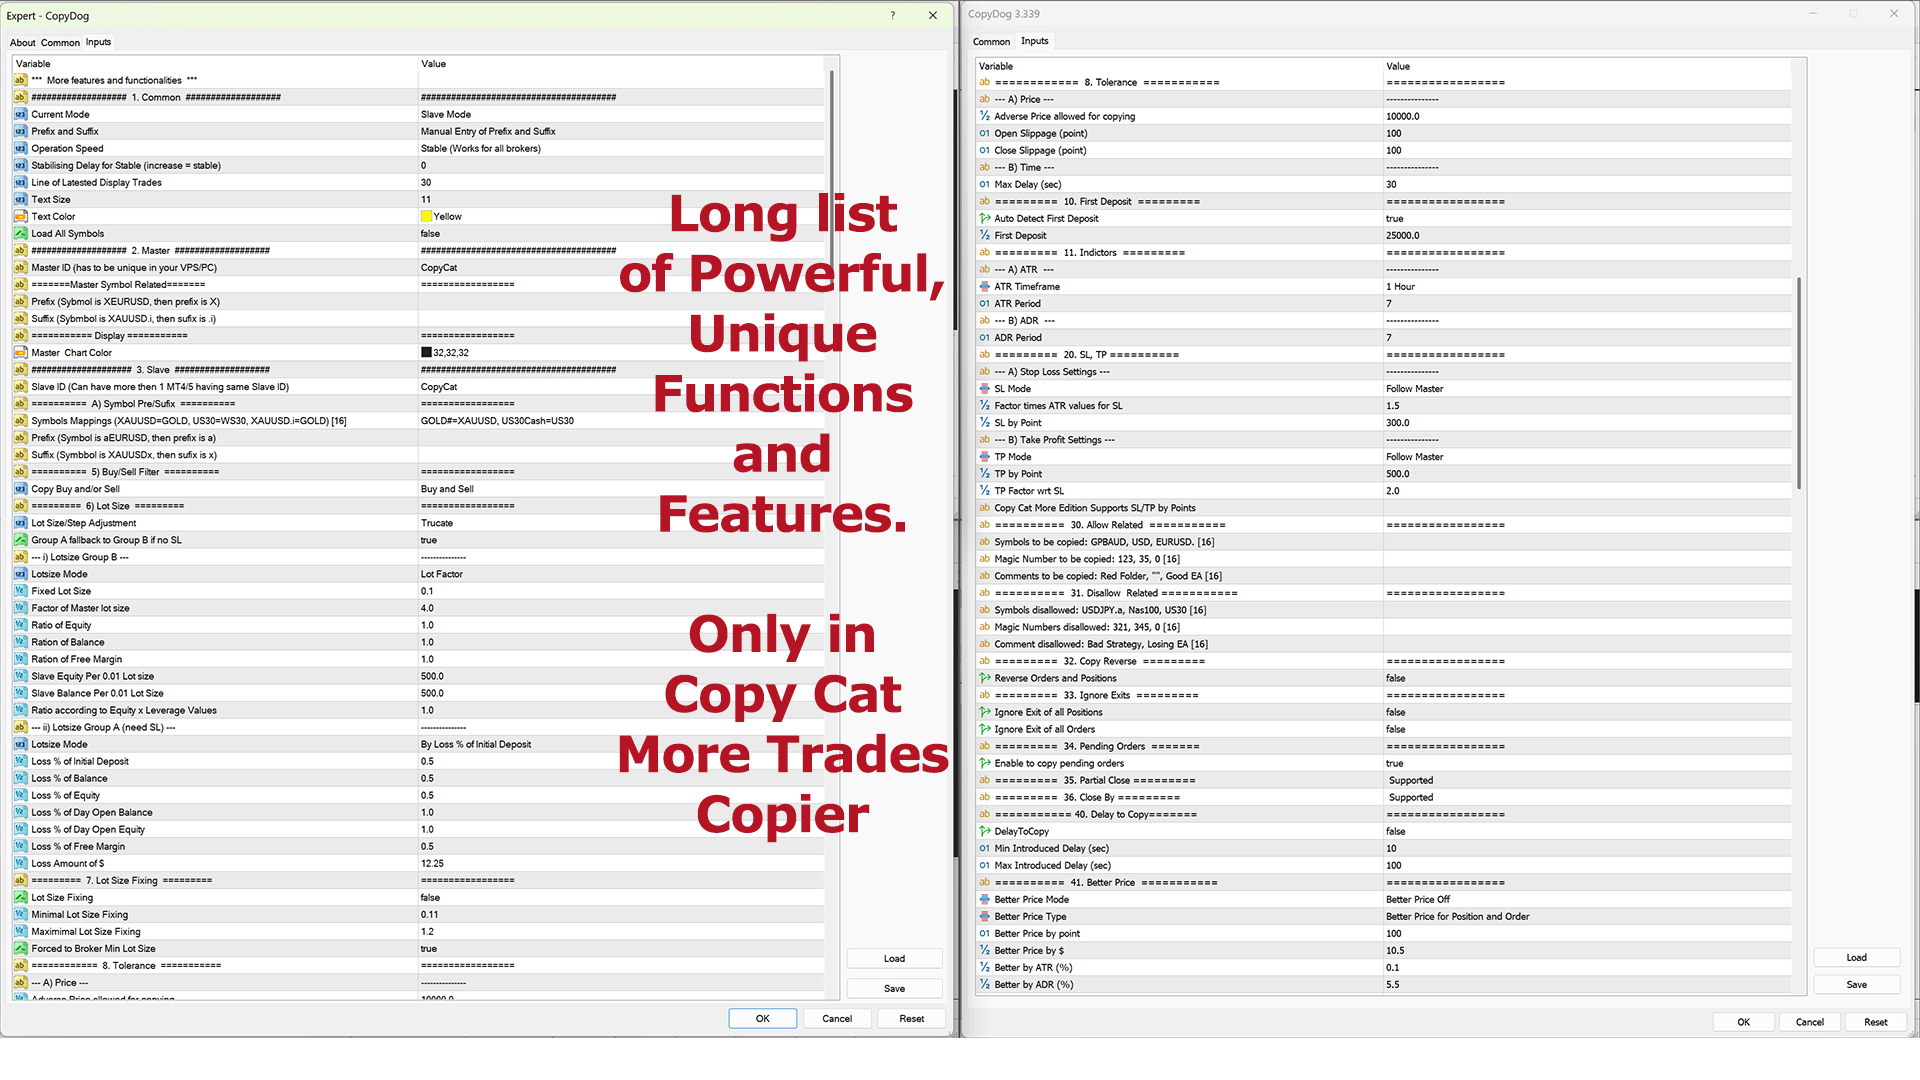This screenshot has width=1920, height=1080.
Task: Open SL Mode Follow Master dropdown
Action: (x=1414, y=388)
